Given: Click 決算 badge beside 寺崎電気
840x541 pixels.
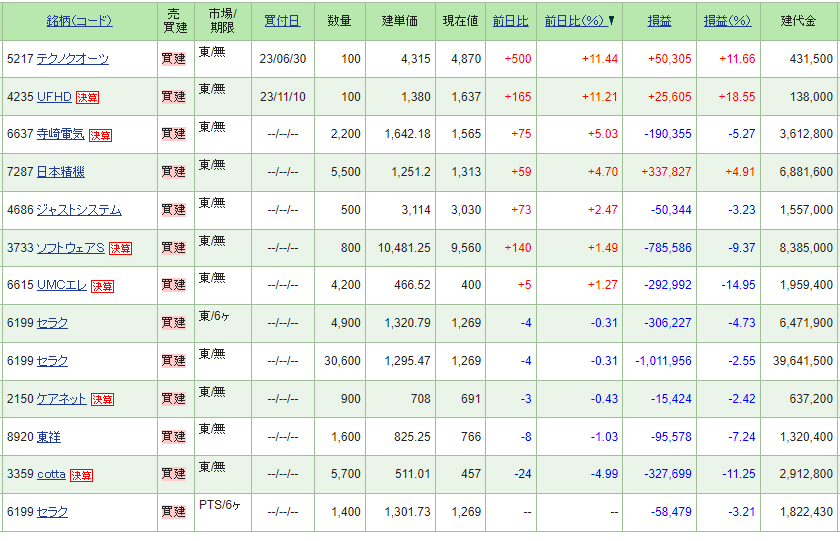Looking at the screenshot, I should point(100,136).
